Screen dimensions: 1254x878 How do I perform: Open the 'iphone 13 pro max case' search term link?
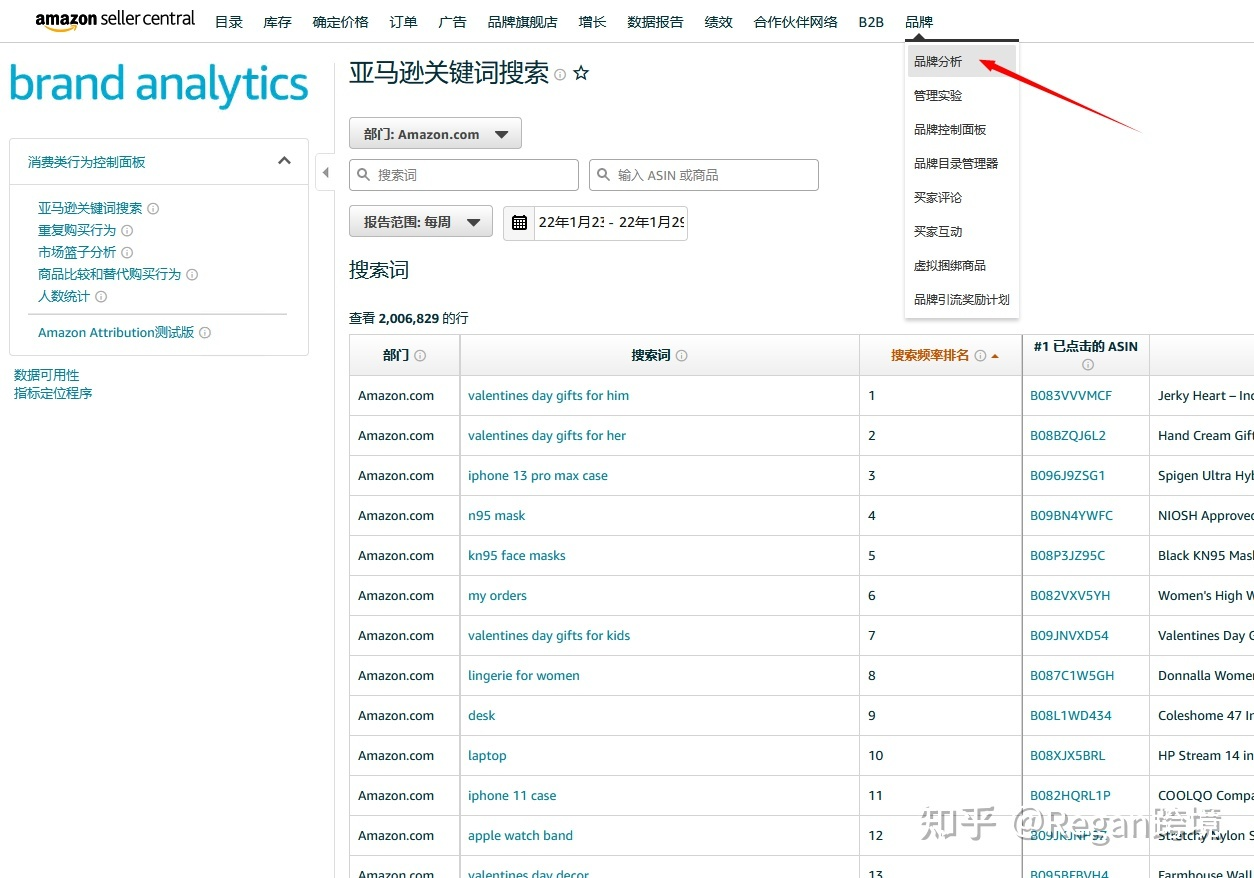pyautogui.click(x=537, y=476)
